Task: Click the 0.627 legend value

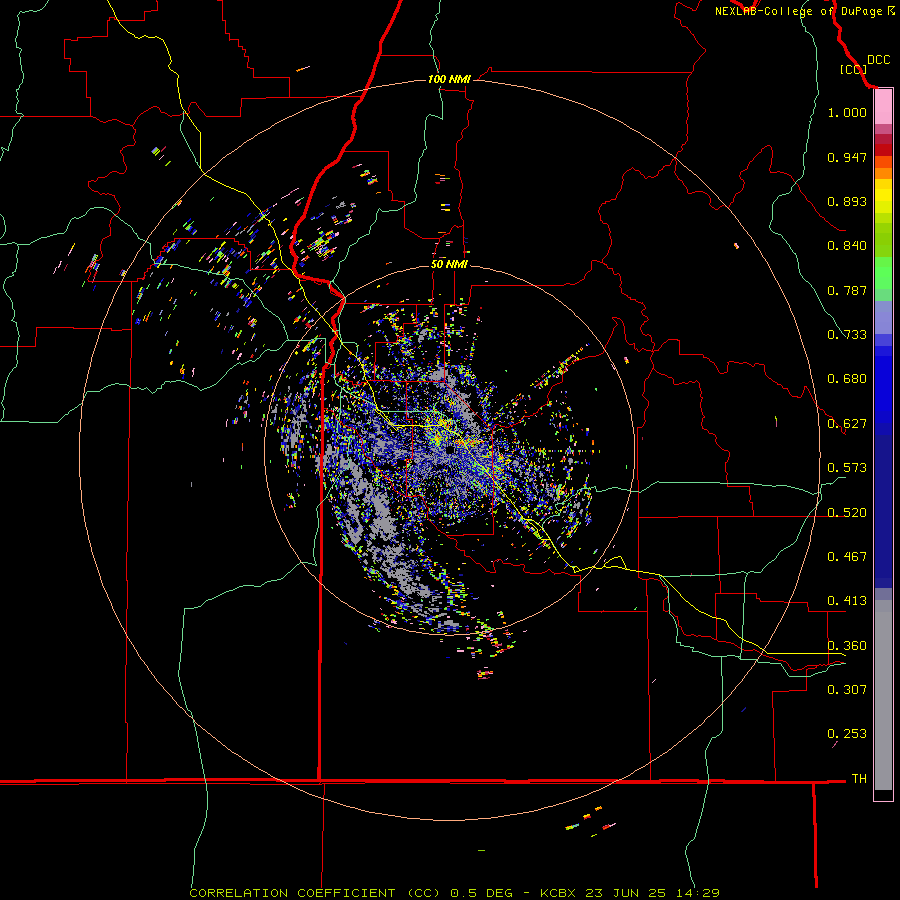Action: point(847,424)
